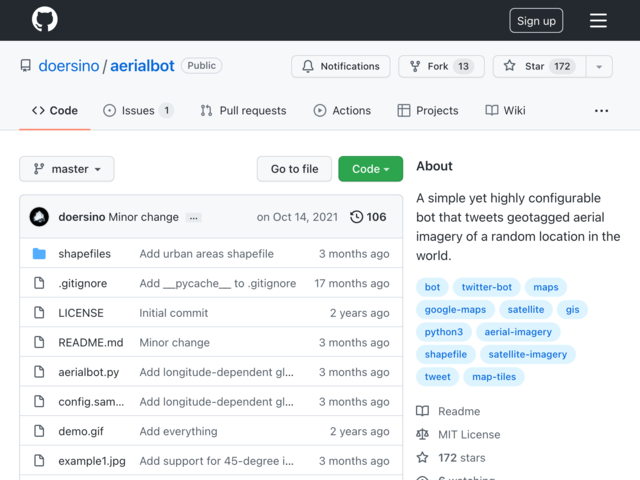The height and width of the screenshot is (480, 640).
Task: Fork the repository with Fork button
Action: pos(441,66)
